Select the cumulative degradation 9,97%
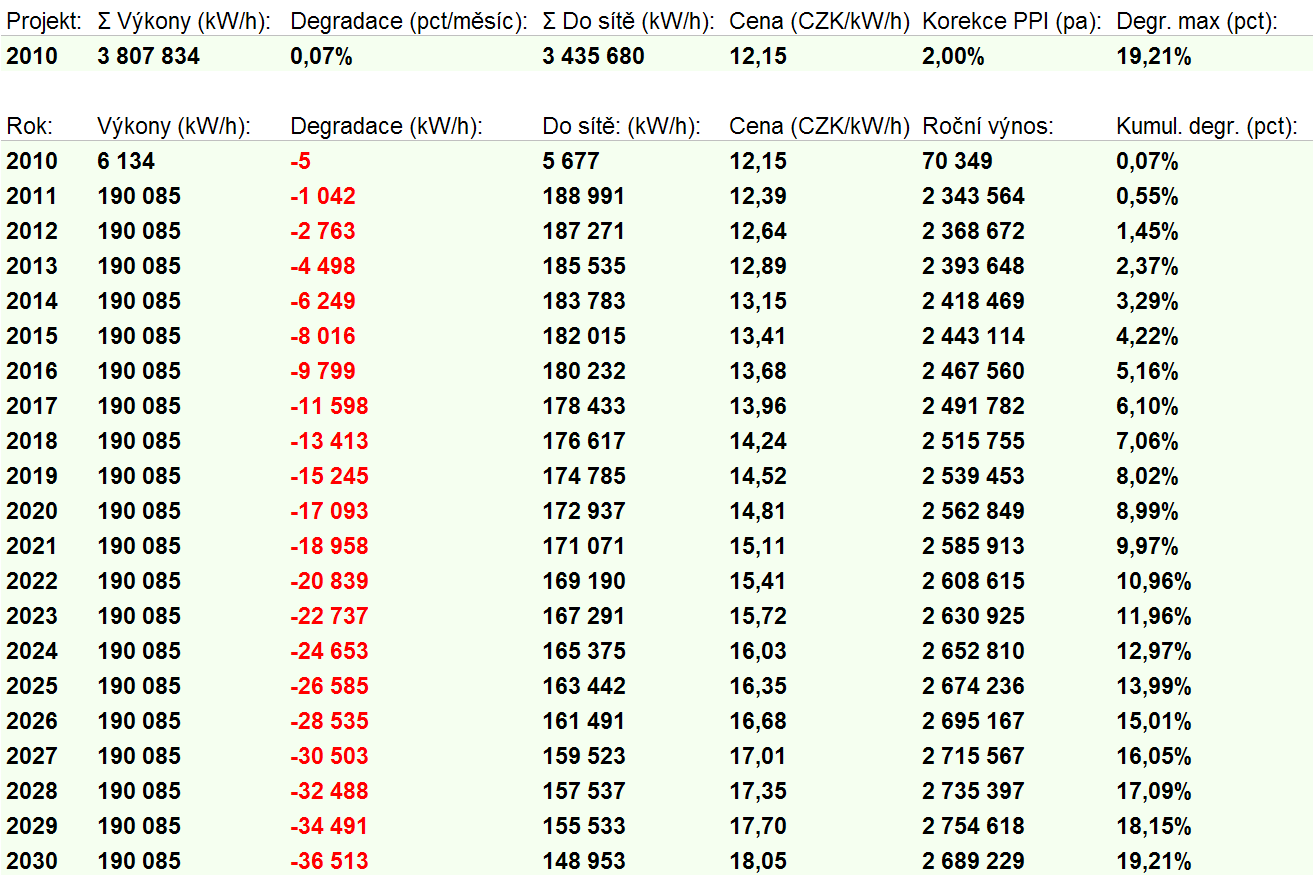The width and height of the screenshot is (1314, 875). coord(1147,547)
